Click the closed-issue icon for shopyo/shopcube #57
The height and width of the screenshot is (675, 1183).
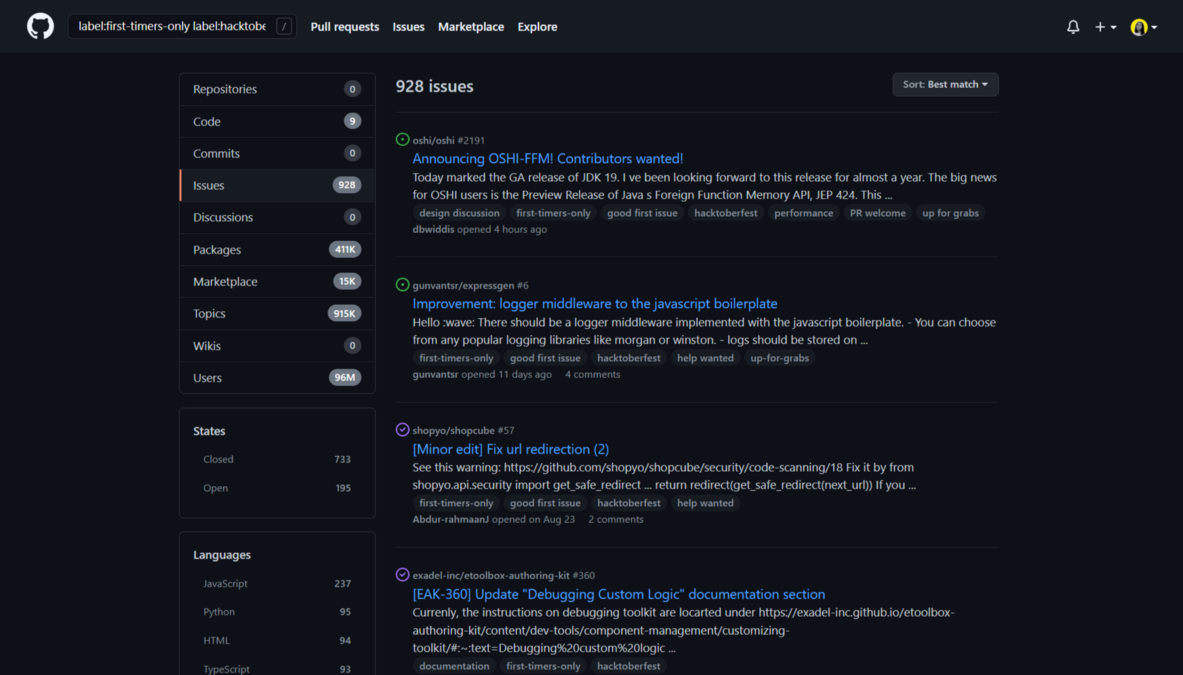pyautogui.click(x=402, y=429)
